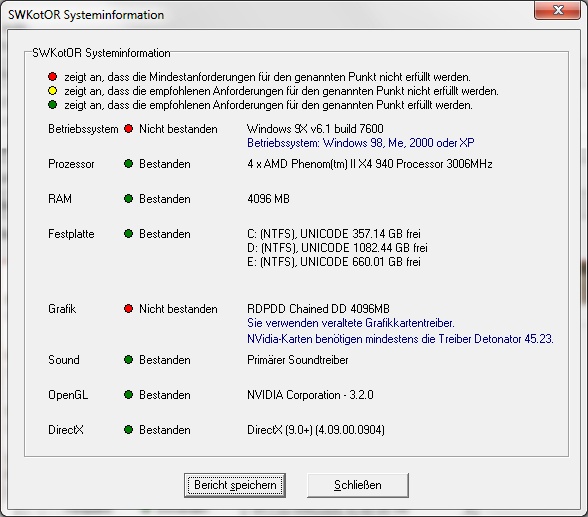Click 'RDPDD Chained DD 4096MB' text

[318, 309]
